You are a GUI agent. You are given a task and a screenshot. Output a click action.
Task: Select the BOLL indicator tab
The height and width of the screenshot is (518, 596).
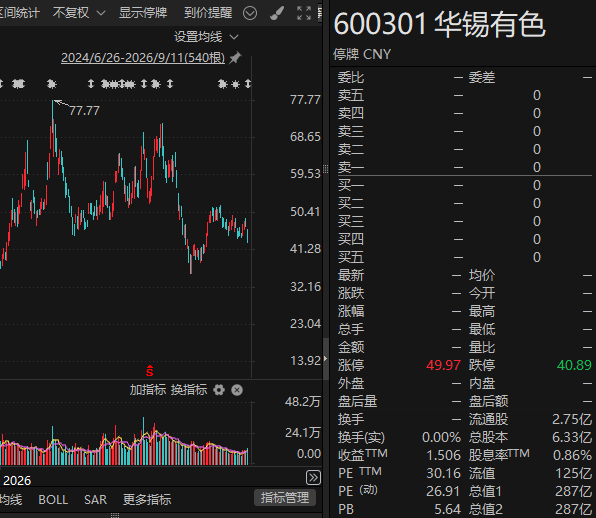[53, 499]
